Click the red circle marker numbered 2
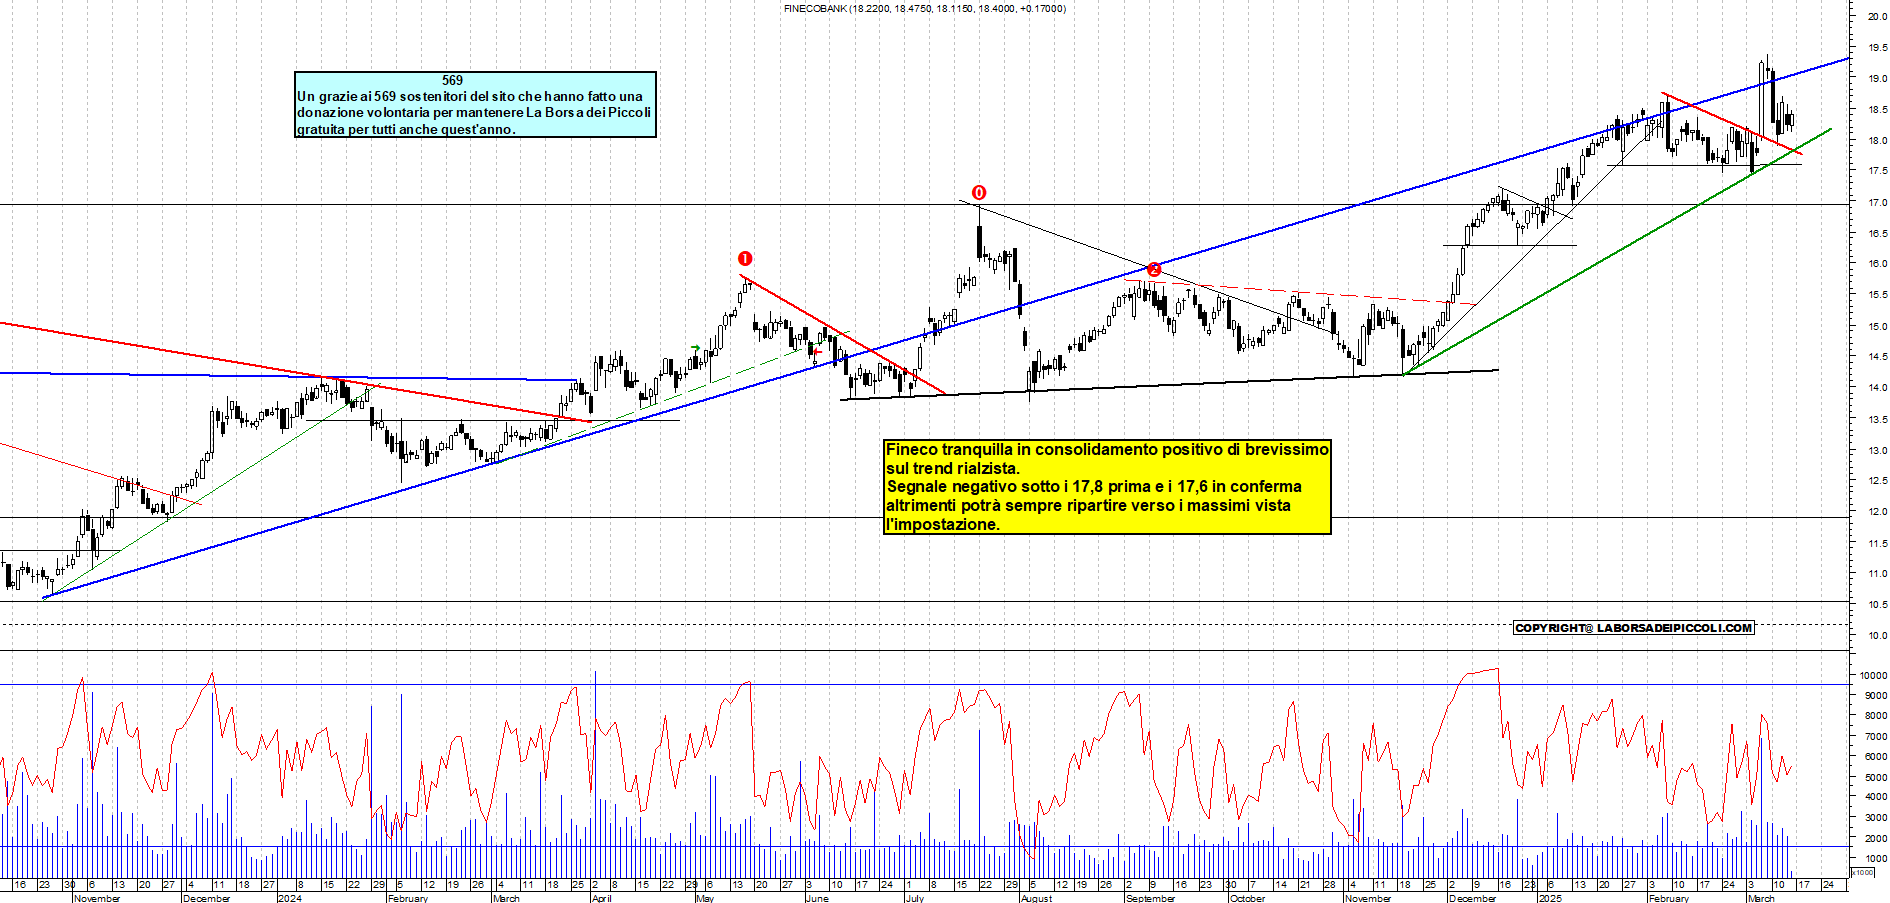This screenshot has width=1890, height=903. click(x=1154, y=270)
